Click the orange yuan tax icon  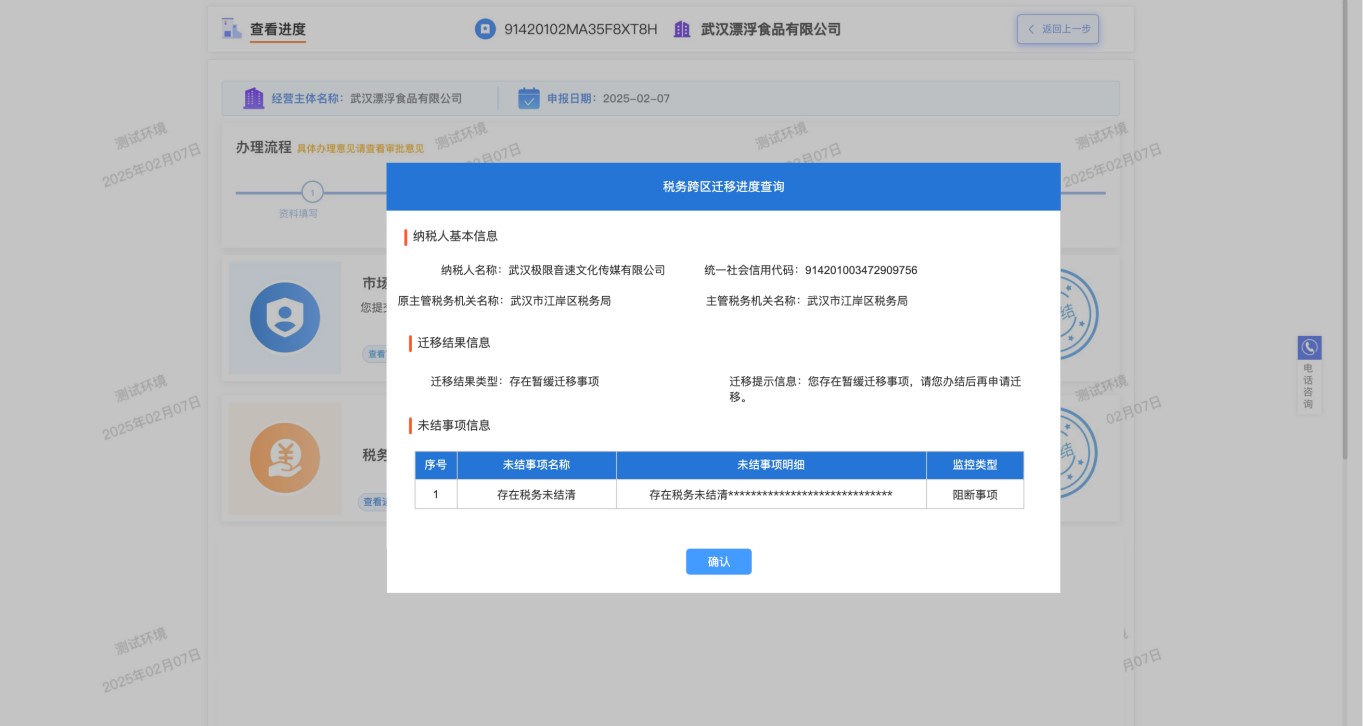(x=285, y=458)
